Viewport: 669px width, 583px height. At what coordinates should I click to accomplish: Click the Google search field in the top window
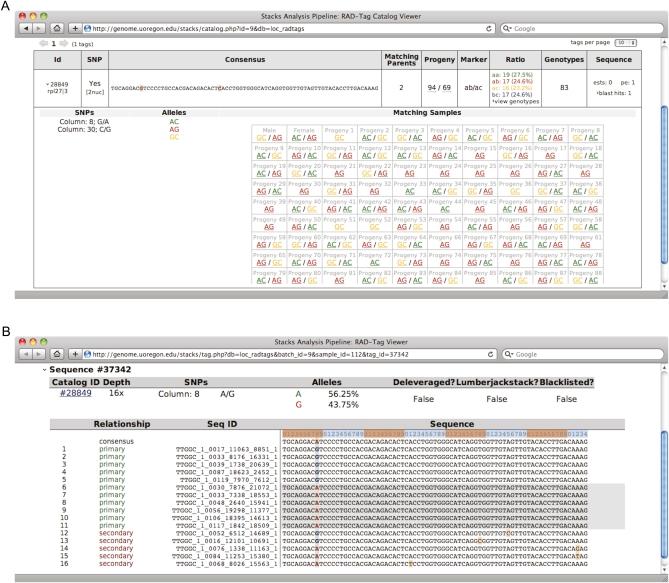tap(578, 30)
